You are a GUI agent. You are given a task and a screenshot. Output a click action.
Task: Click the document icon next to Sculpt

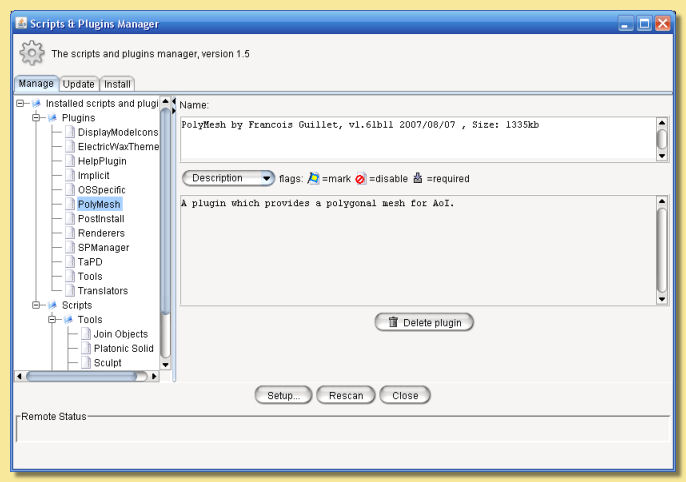85,363
